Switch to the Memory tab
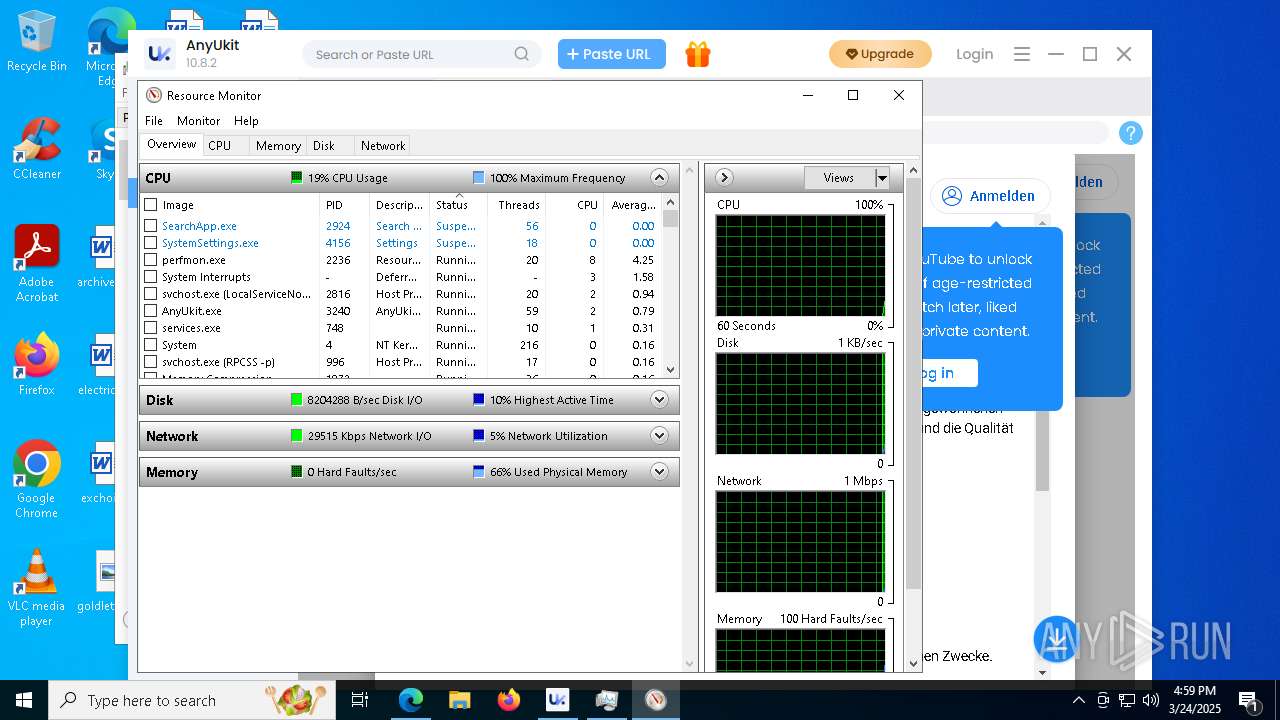The width and height of the screenshot is (1280, 720). click(x=278, y=146)
